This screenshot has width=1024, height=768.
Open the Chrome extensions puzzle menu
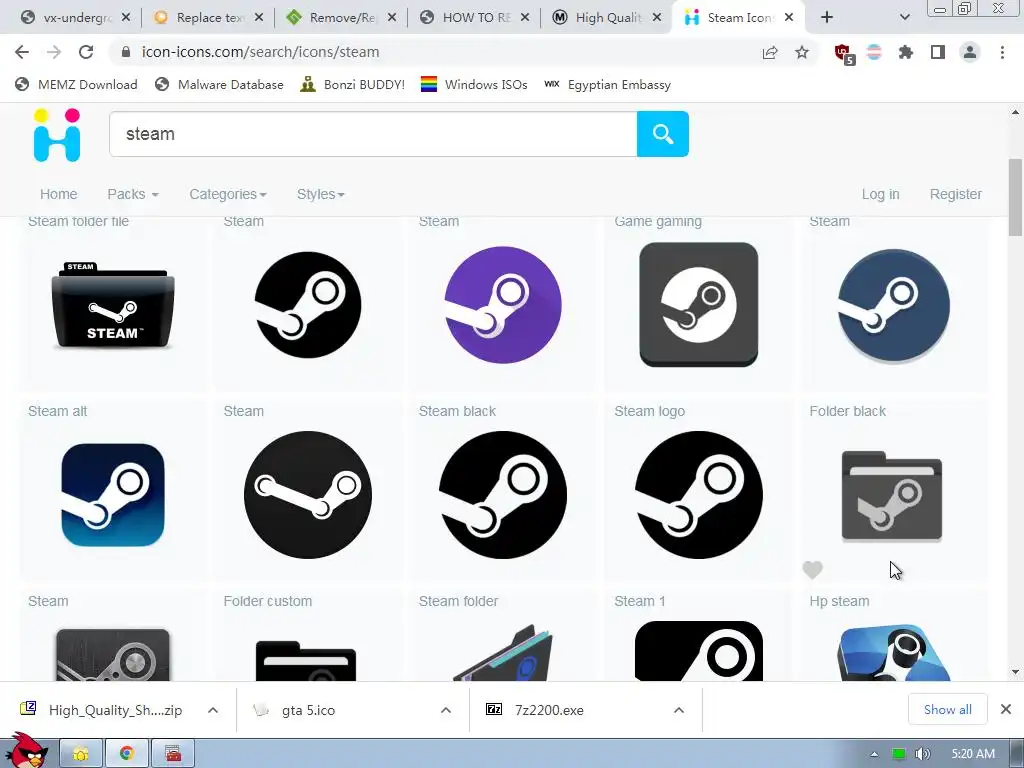point(906,52)
